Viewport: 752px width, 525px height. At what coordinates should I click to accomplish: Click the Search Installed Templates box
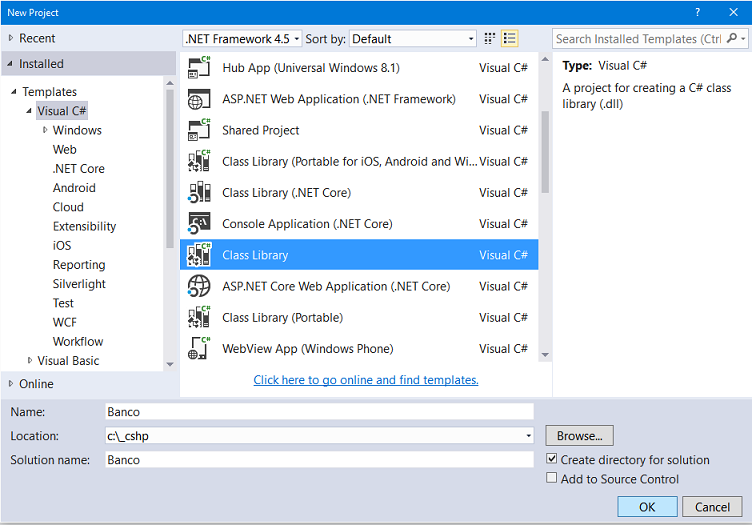[639, 38]
